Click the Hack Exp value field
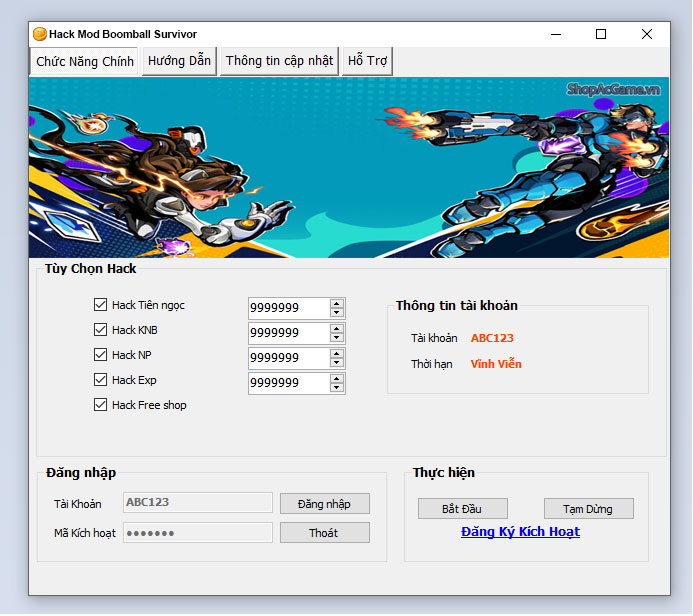Screen dimensions: 693x616 click(289, 383)
